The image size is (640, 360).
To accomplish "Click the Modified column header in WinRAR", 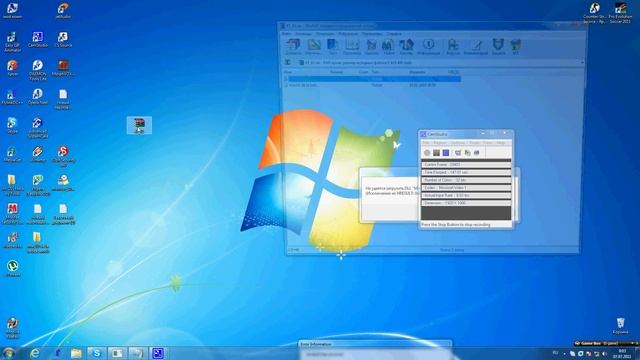I will tap(418, 72).
